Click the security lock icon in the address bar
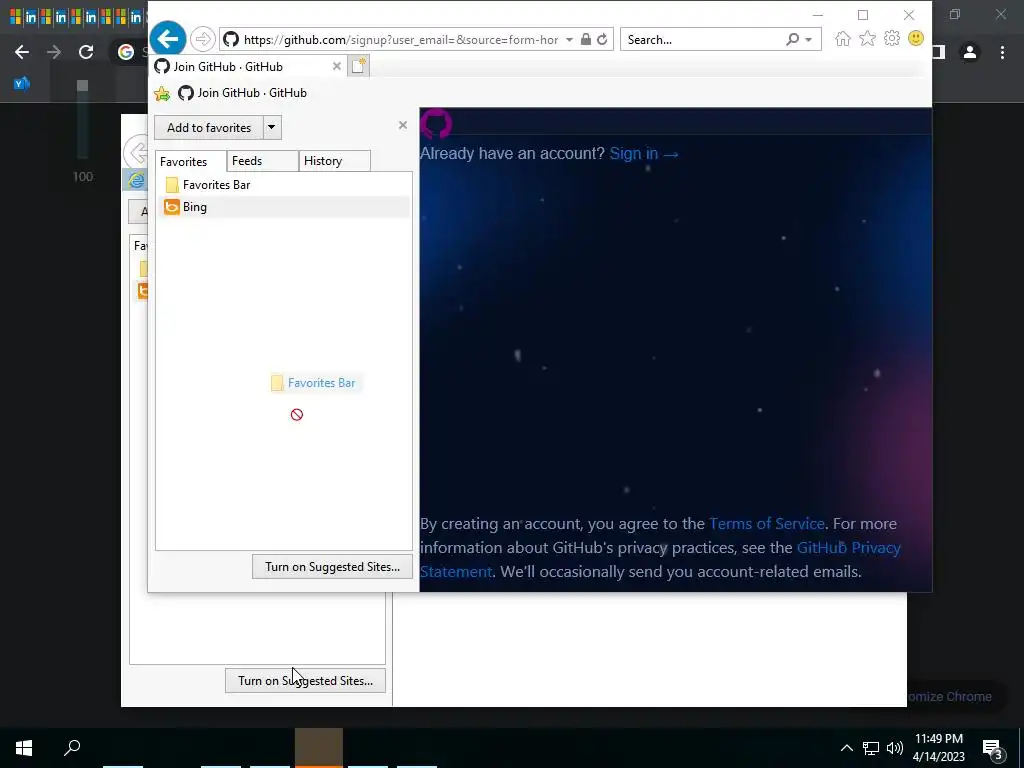Viewport: 1024px width, 768px height. [586, 39]
